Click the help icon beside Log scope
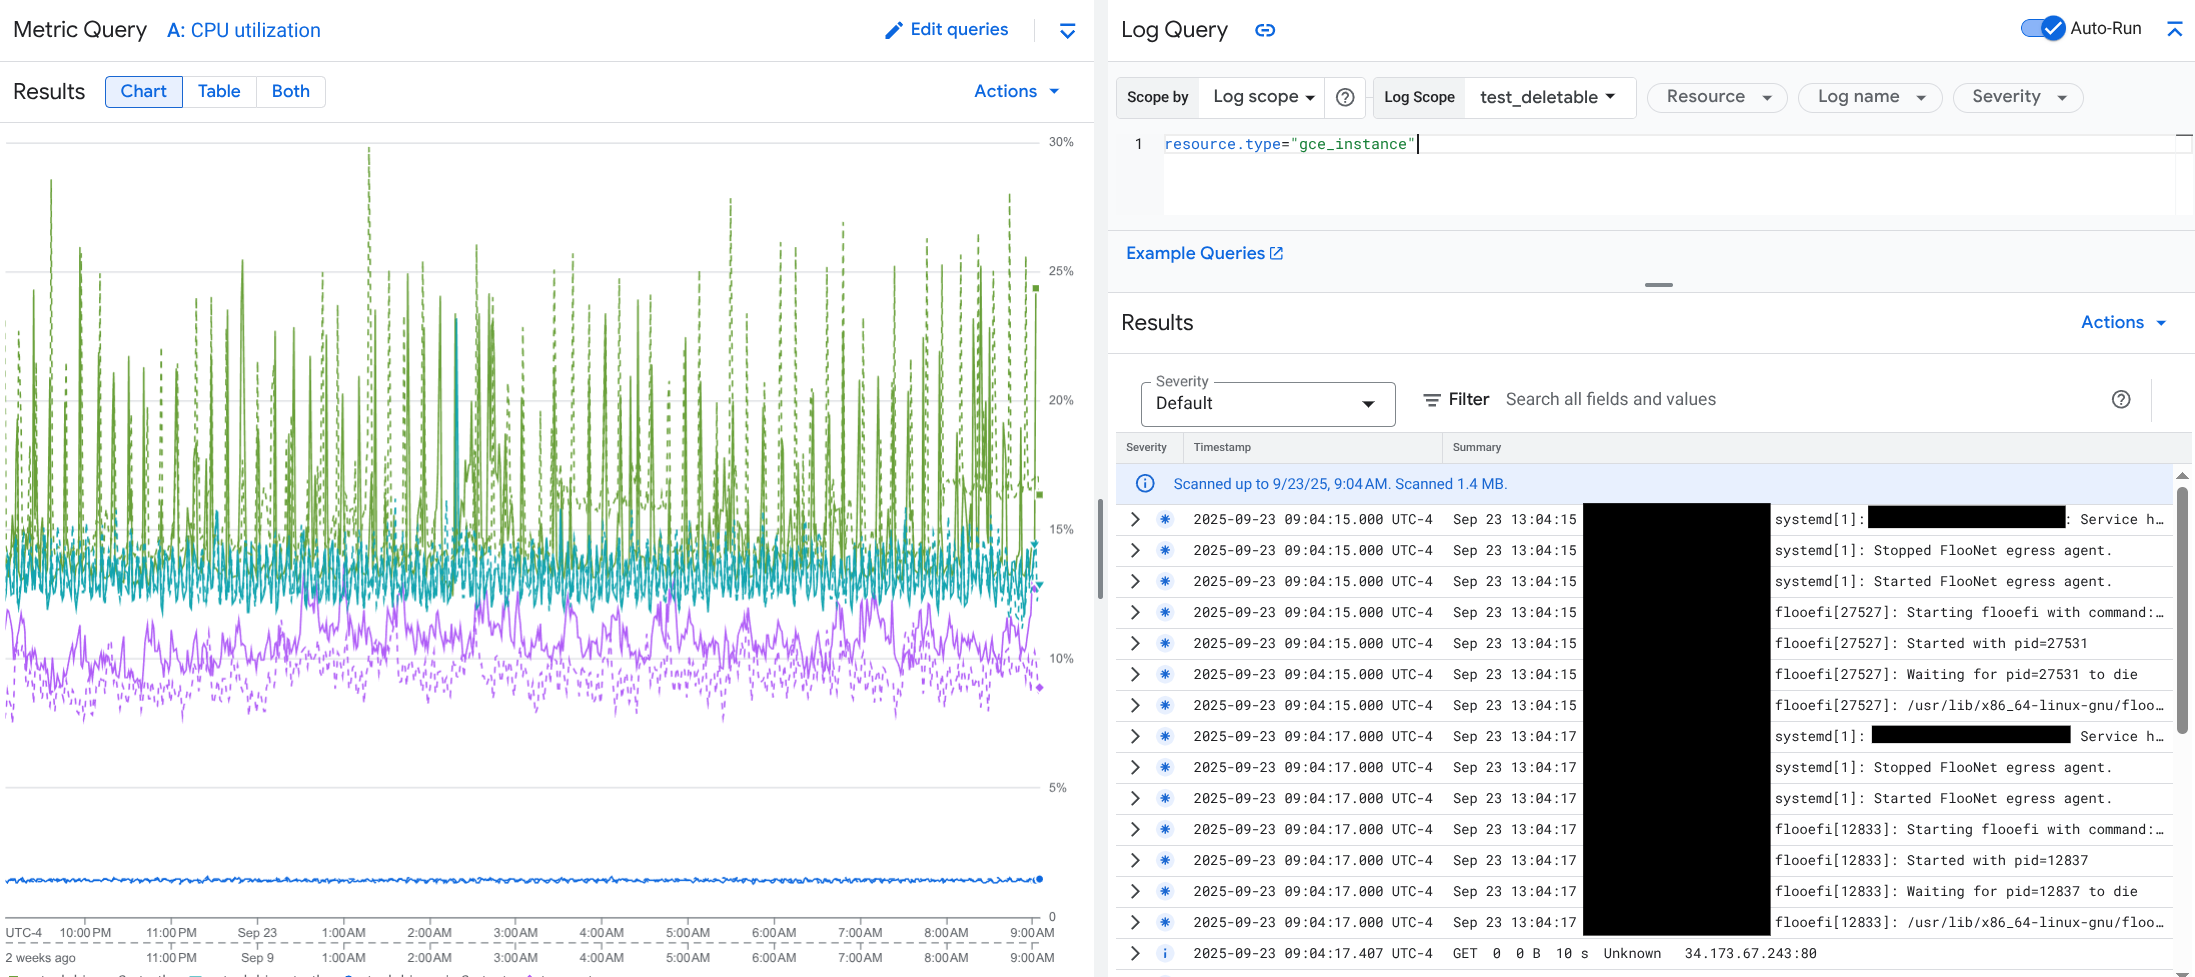The image size is (2195, 977). tap(1345, 97)
